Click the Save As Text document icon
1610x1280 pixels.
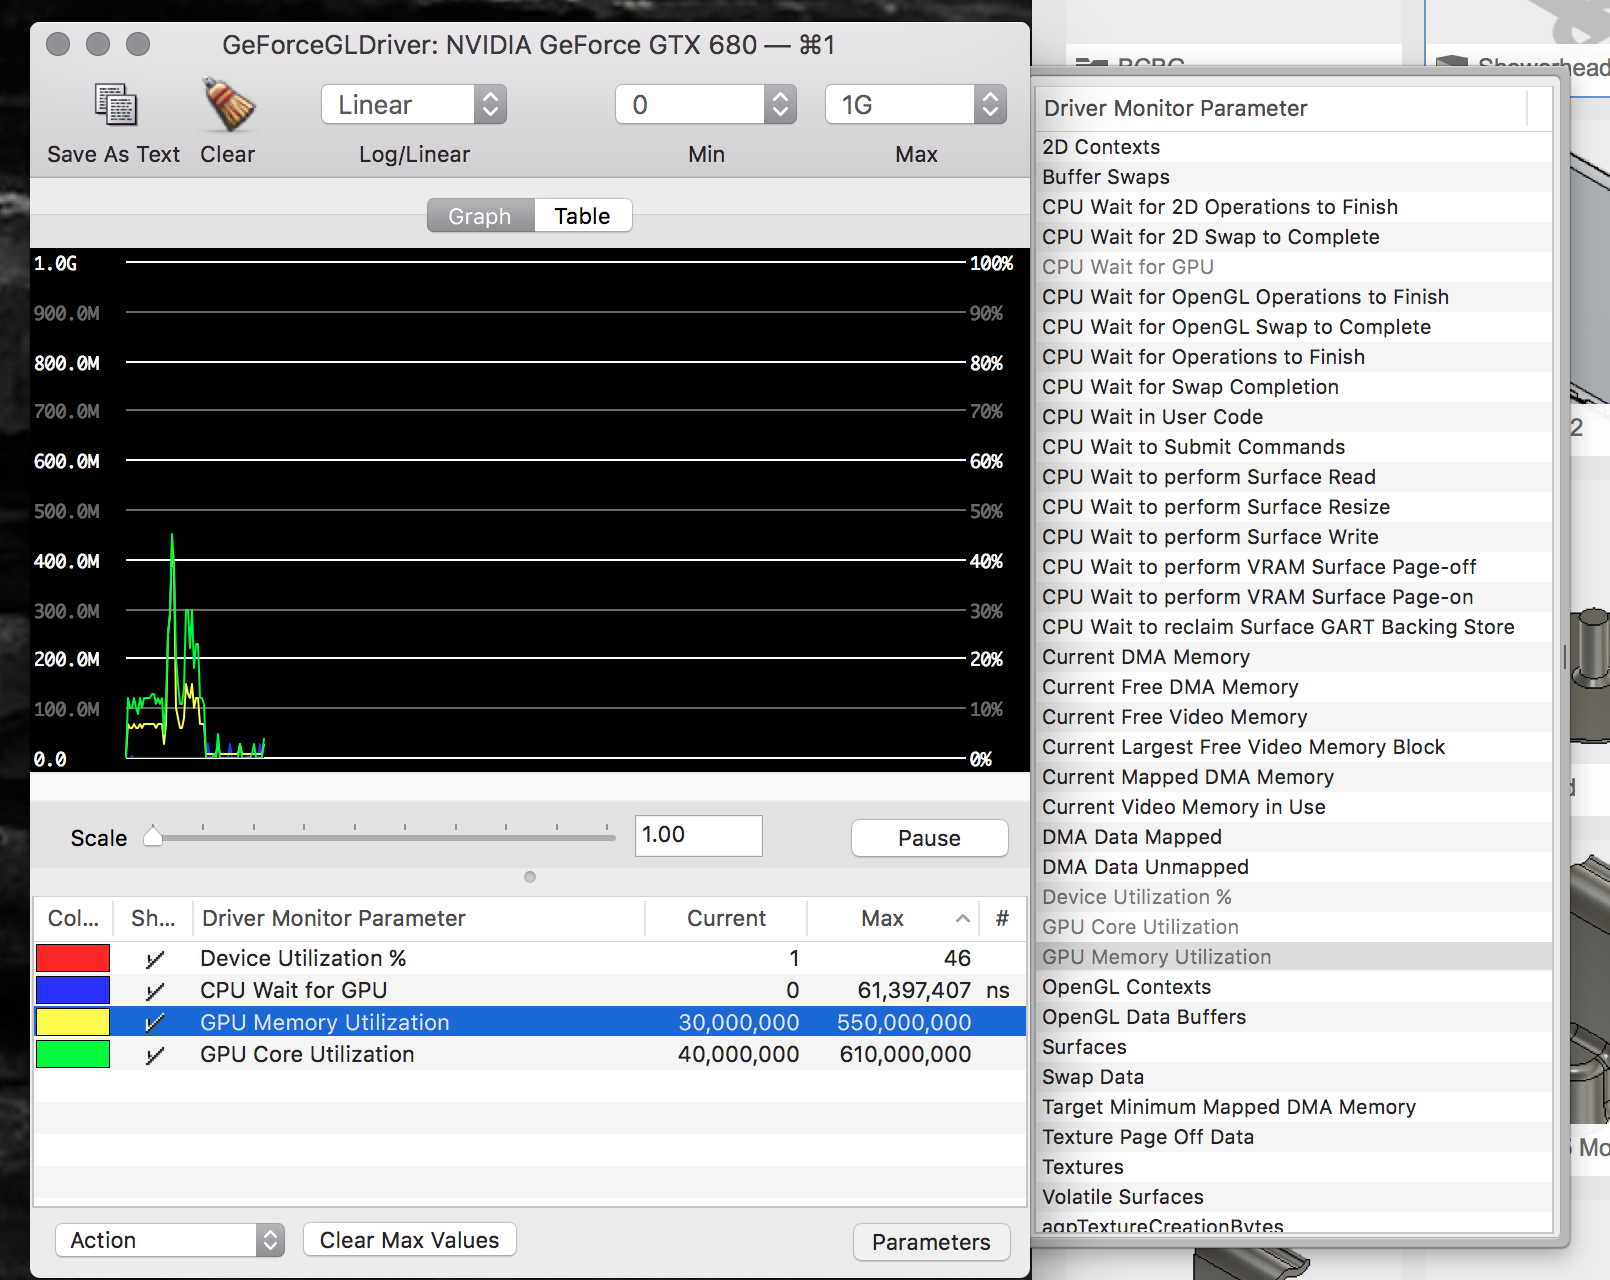pos(115,105)
